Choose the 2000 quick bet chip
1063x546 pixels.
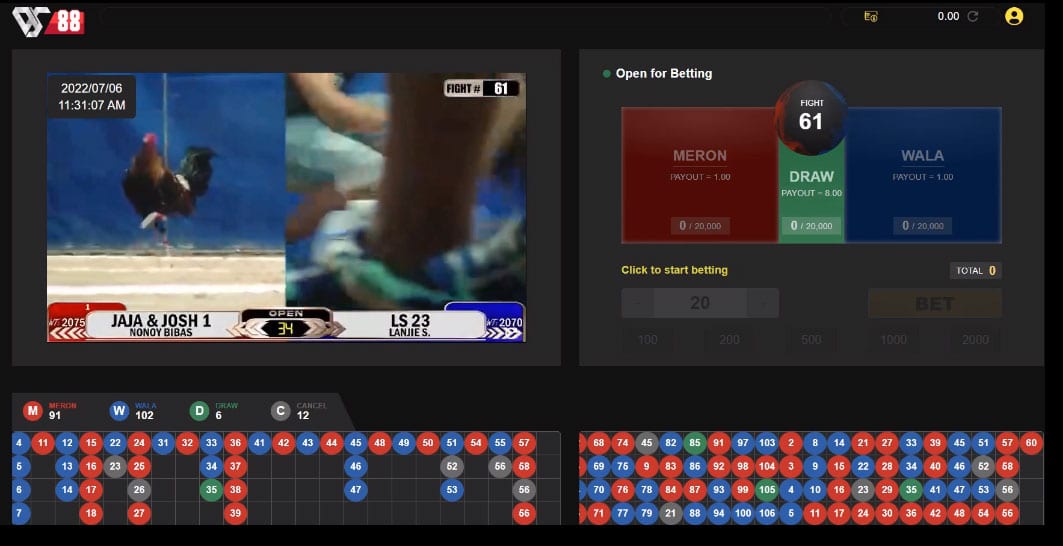(976, 340)
